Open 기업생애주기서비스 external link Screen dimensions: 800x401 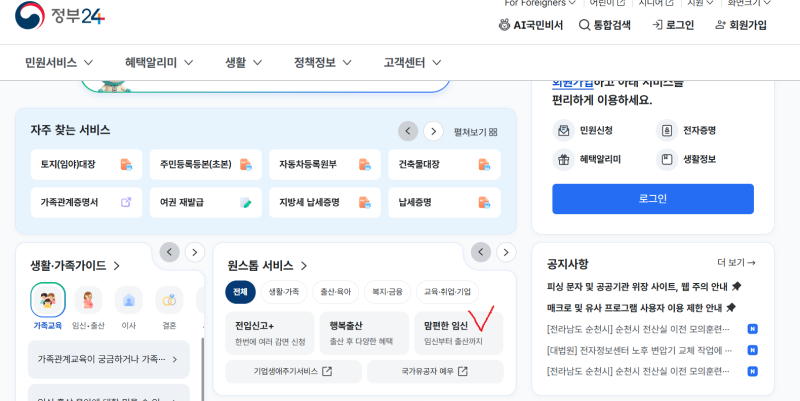293,371
